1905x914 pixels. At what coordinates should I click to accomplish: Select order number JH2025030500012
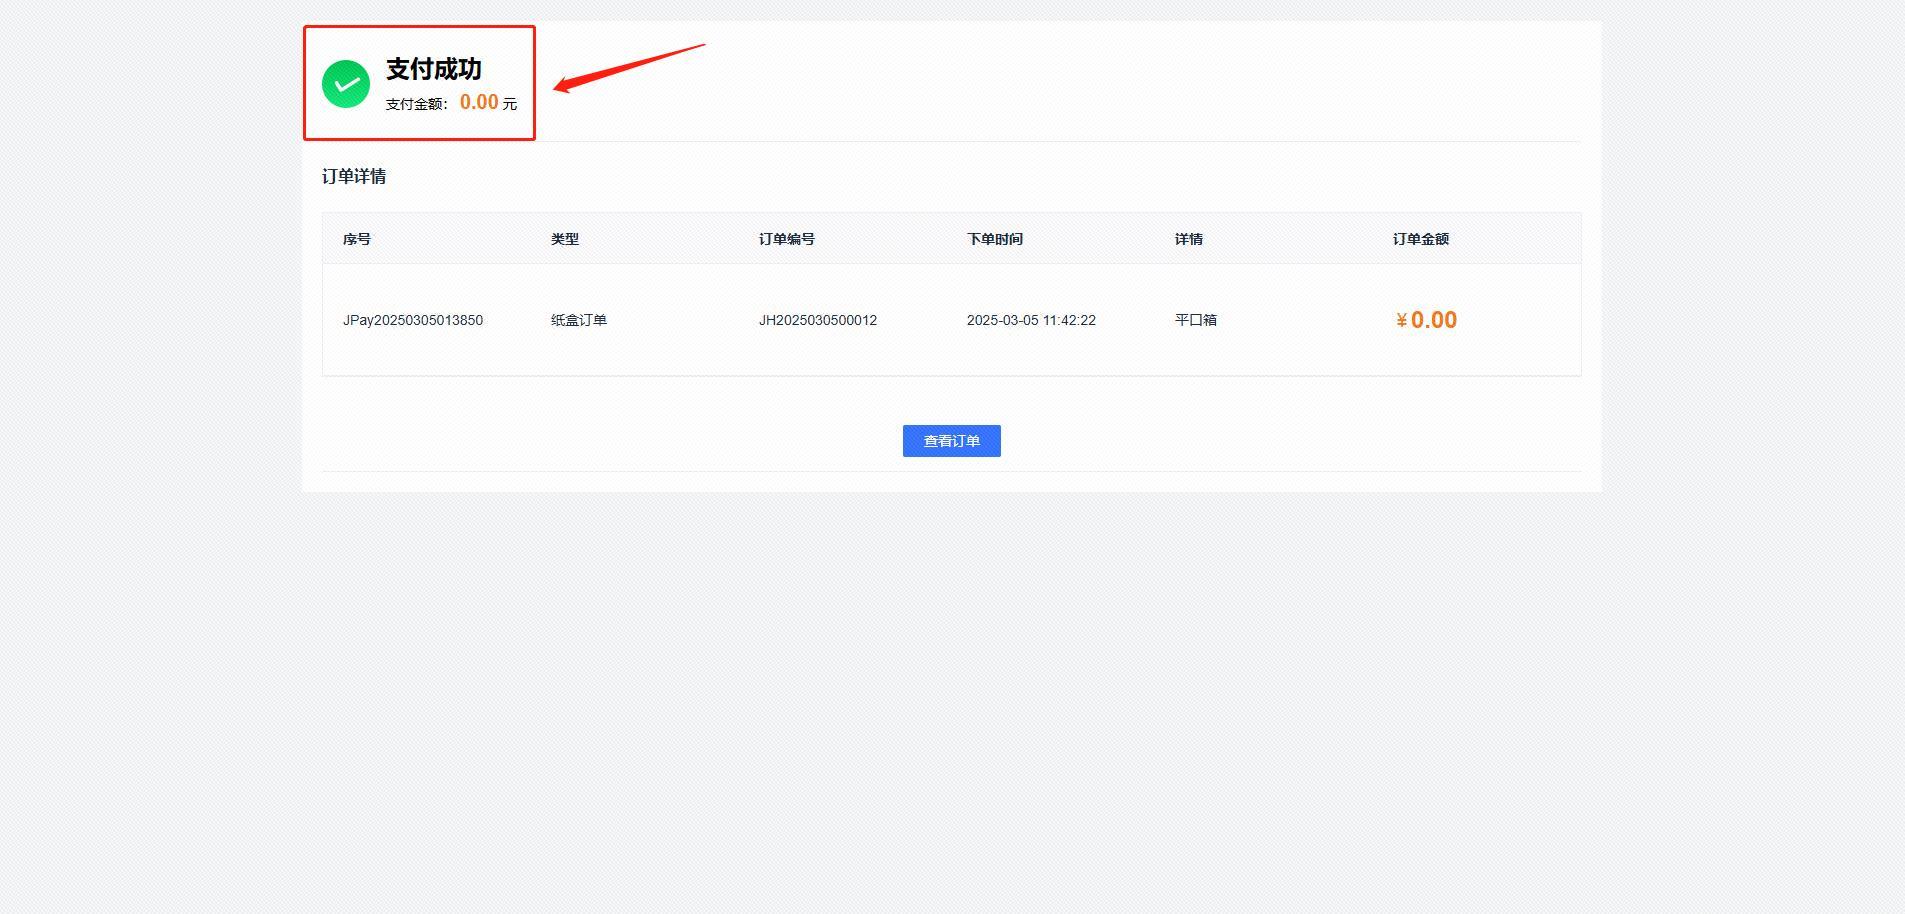tap(818, 320)
